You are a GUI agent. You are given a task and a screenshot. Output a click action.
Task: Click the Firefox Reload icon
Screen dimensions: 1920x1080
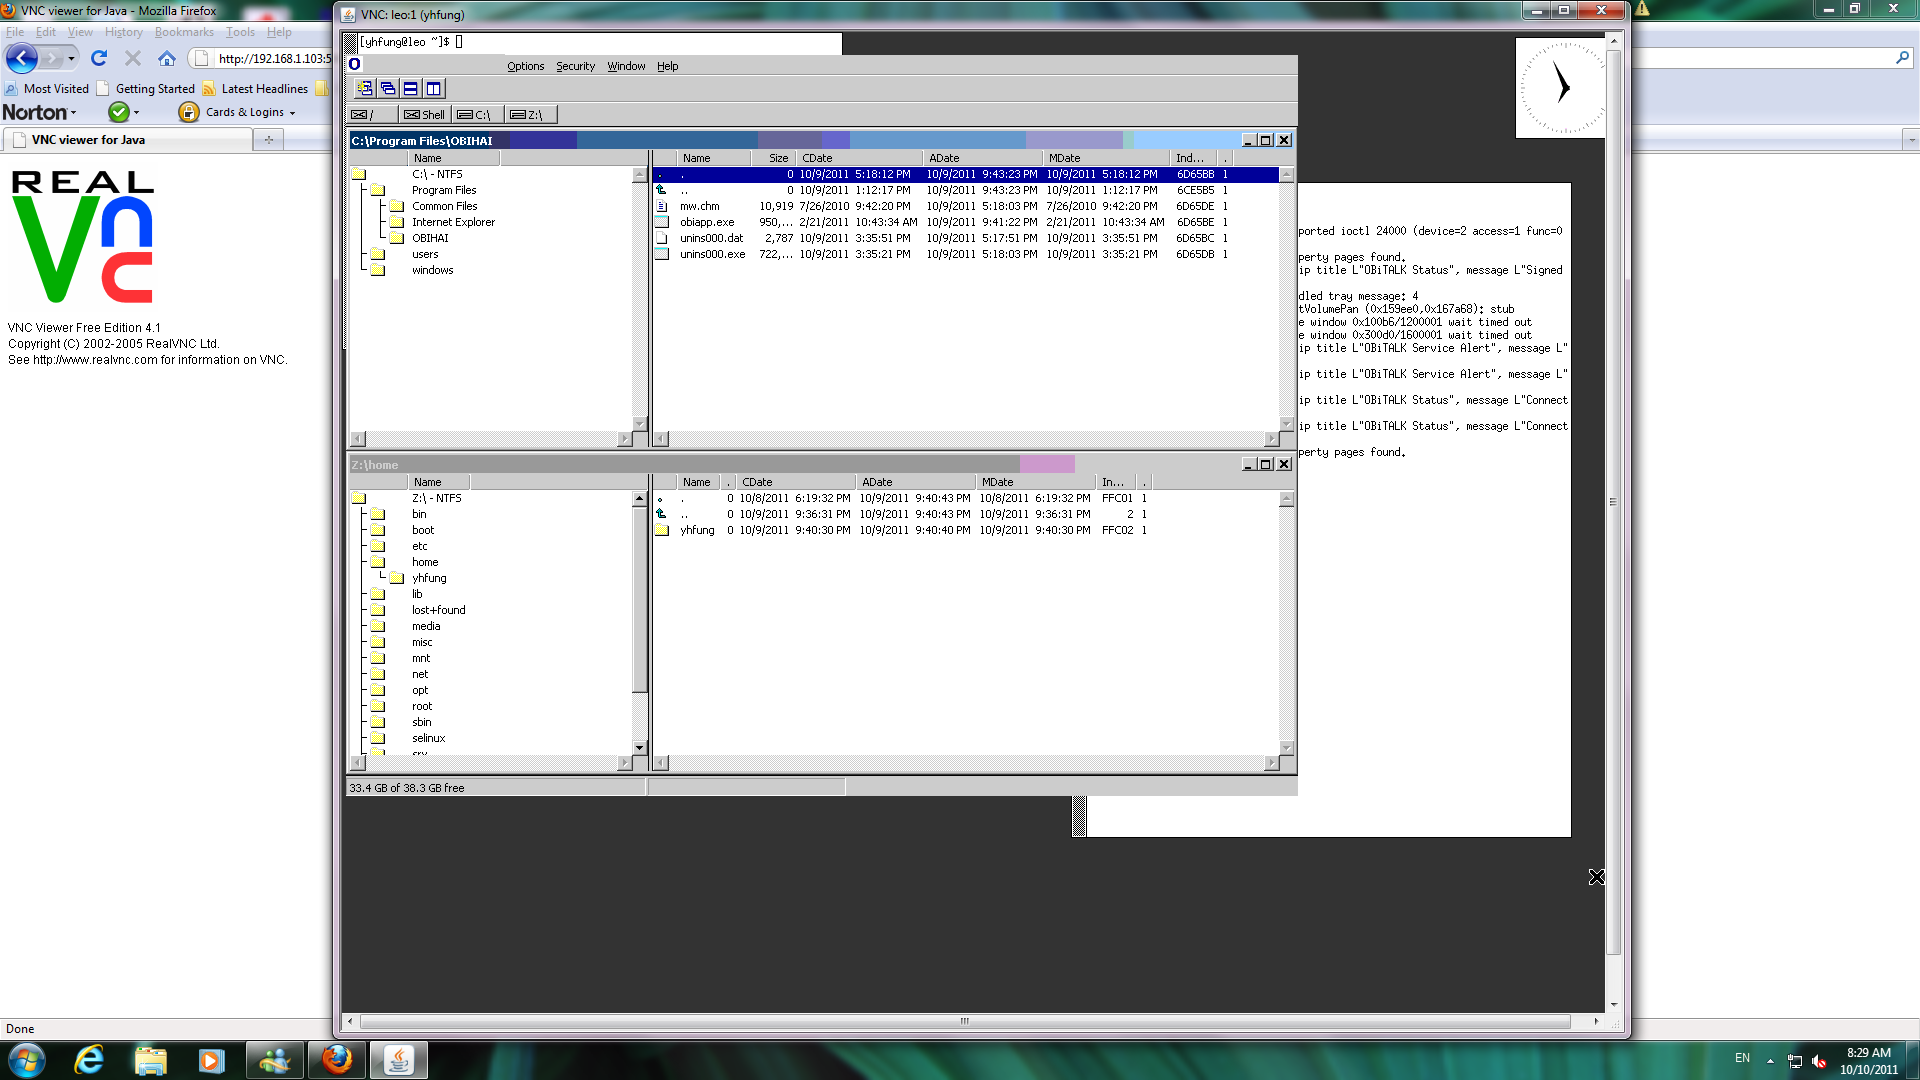(99, 59)
